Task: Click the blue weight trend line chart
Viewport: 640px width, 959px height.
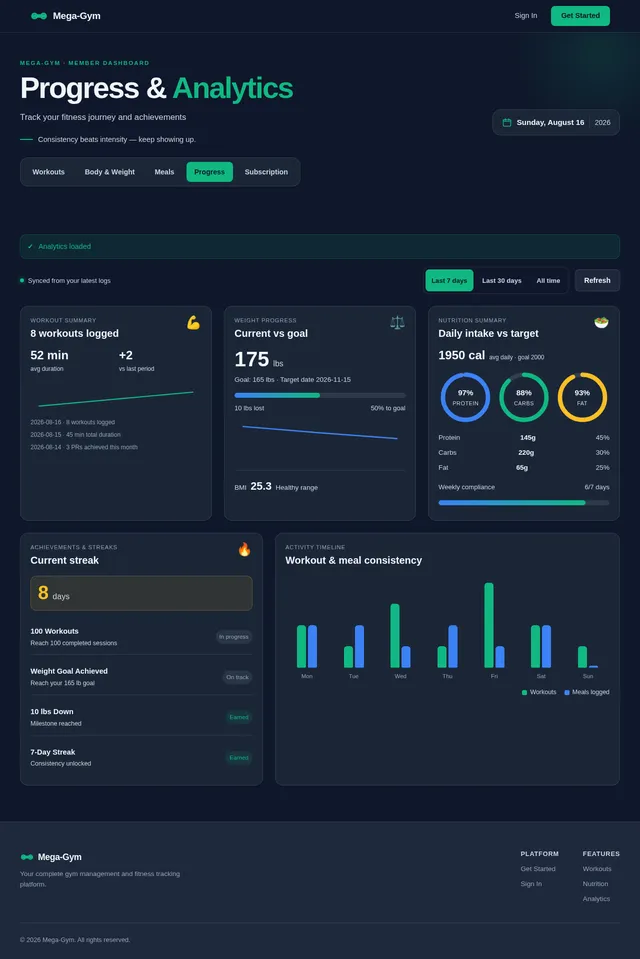Action: pos(320,432)
